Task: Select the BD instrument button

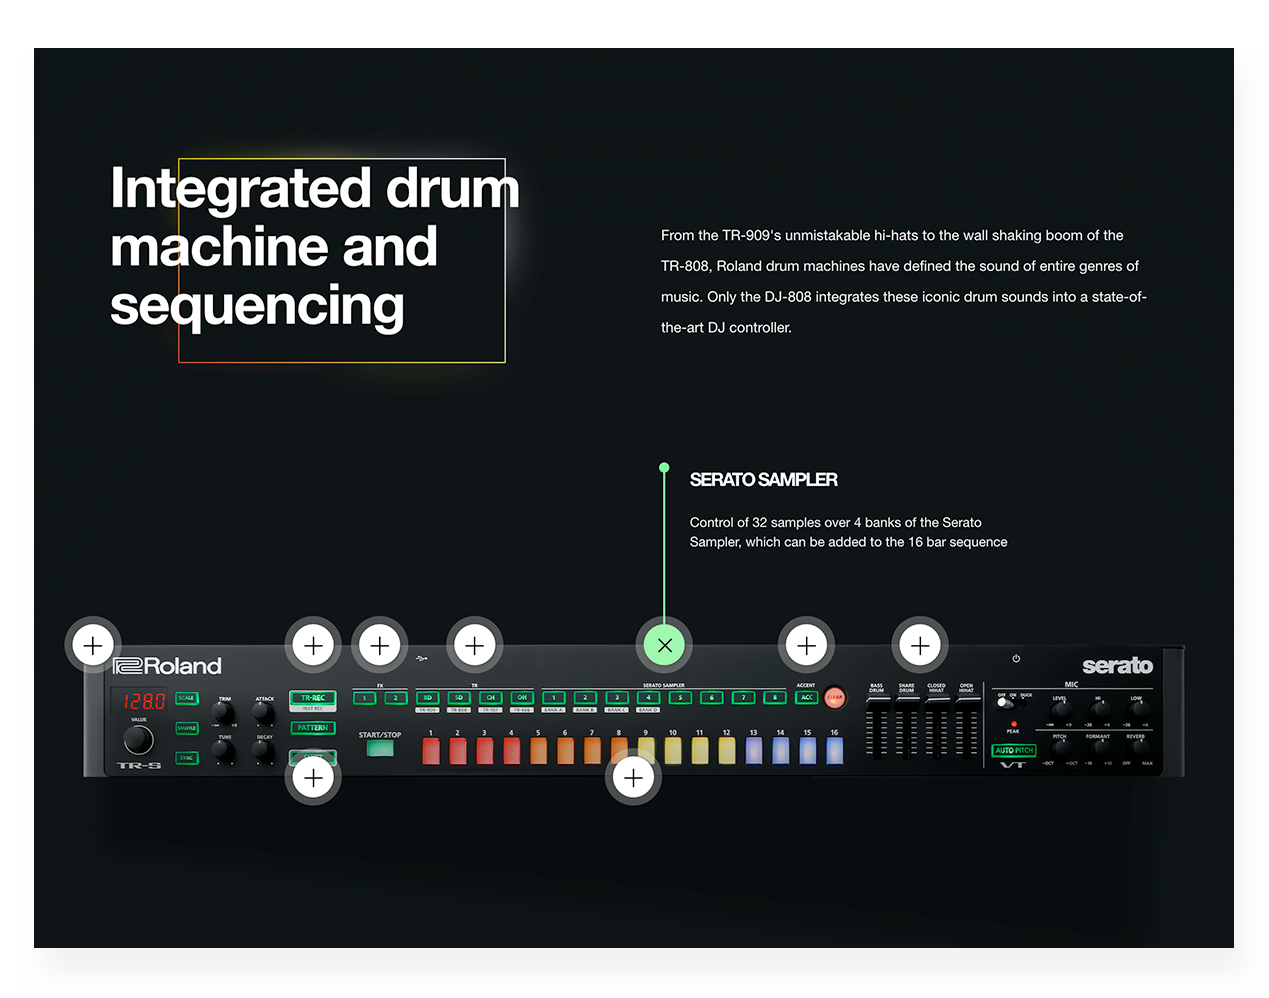Action: (x=428, y=698)
